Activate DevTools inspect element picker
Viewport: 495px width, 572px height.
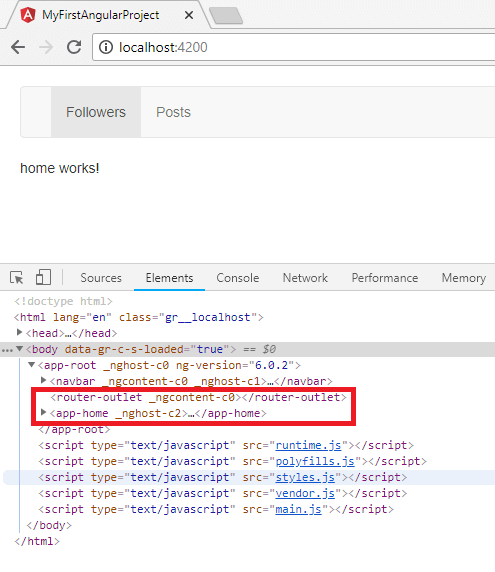(x=16, y=278)
